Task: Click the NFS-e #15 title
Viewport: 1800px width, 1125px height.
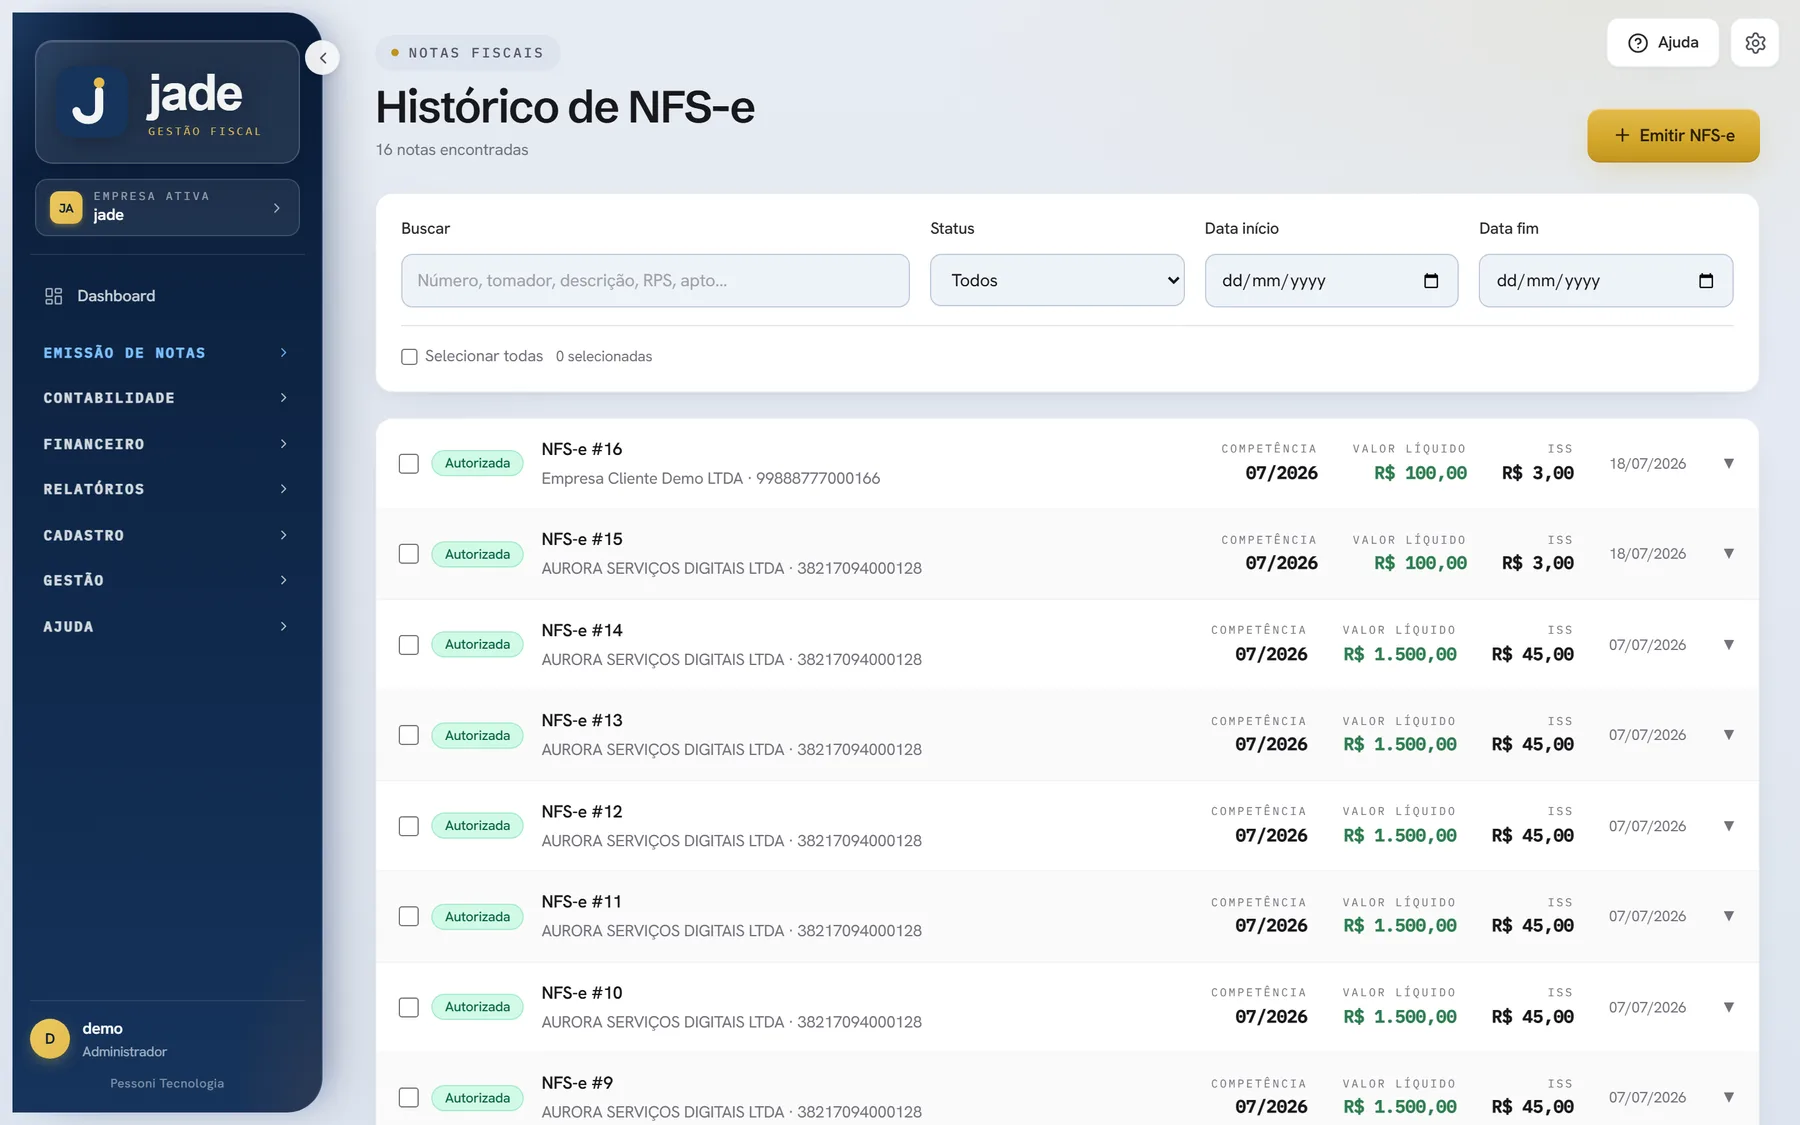Action: click(582, 539)
